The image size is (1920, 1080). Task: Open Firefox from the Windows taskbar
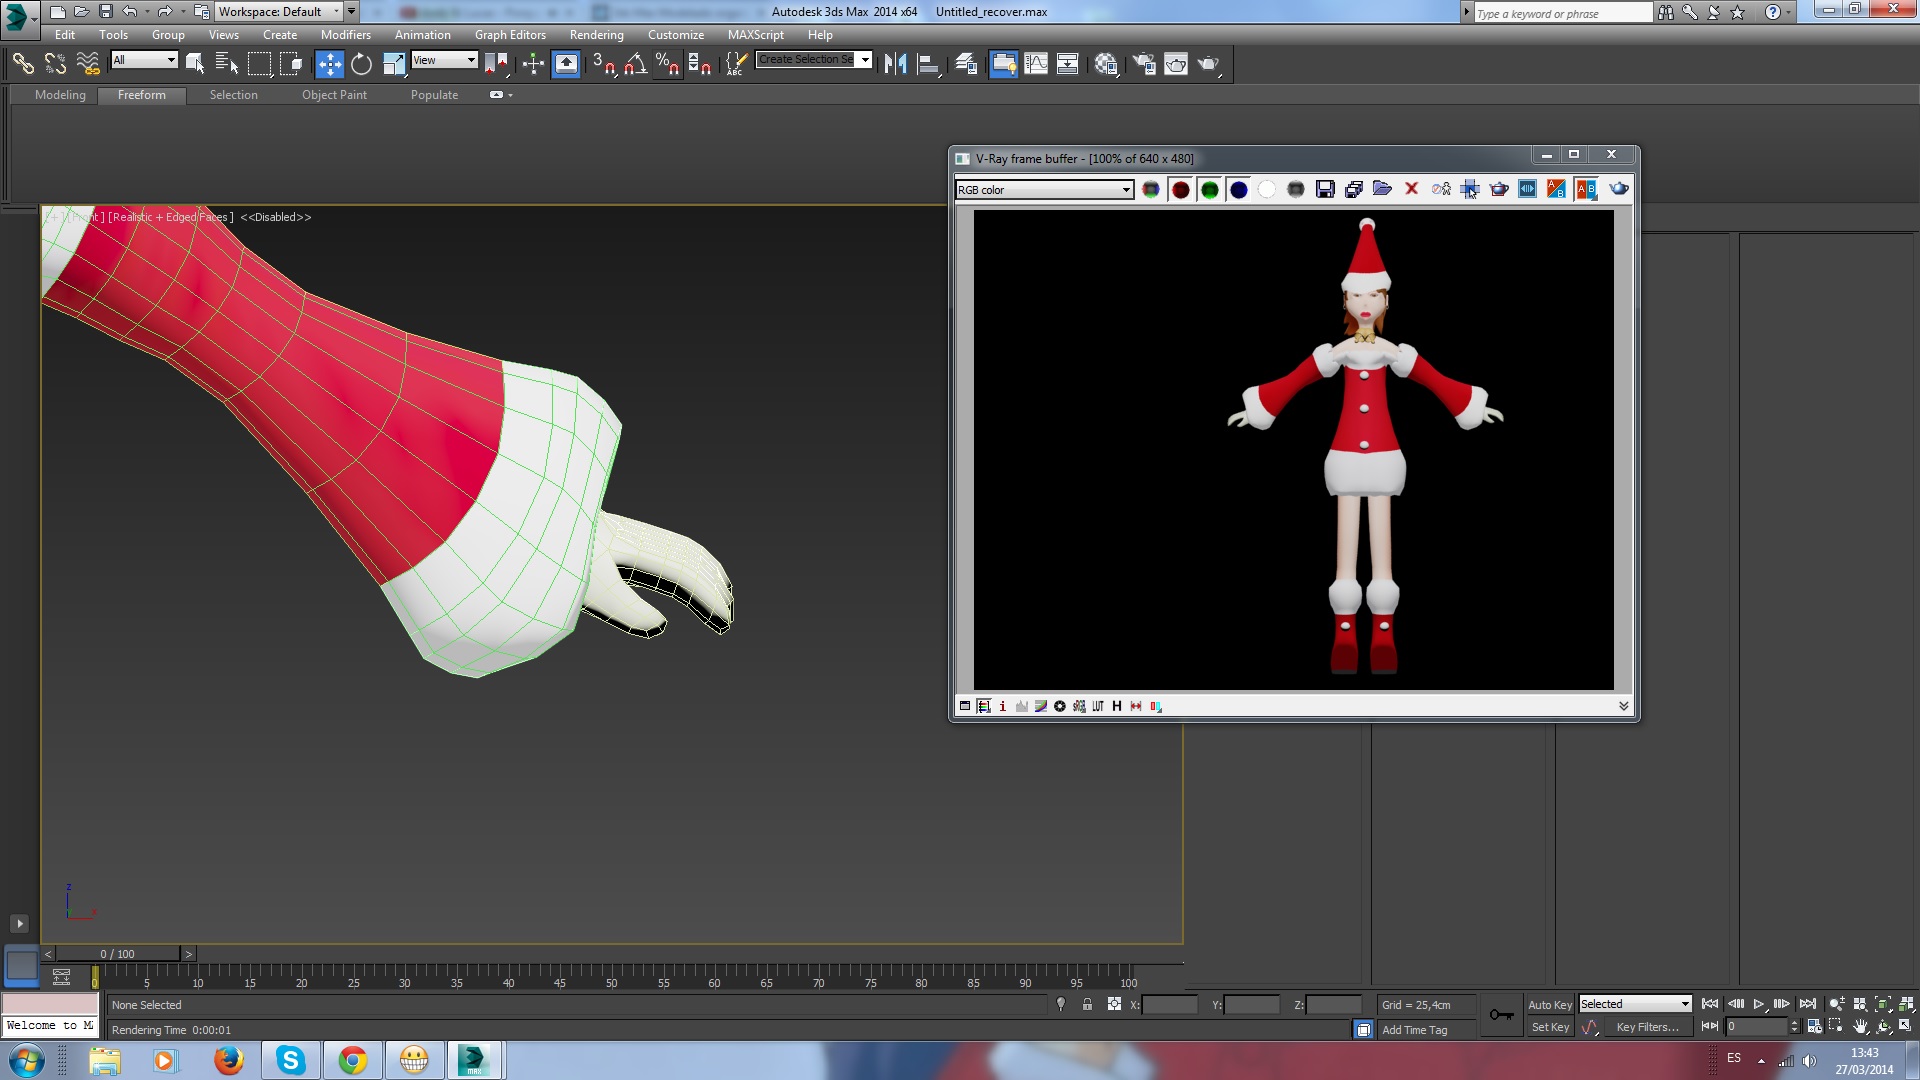[228, 1060]
